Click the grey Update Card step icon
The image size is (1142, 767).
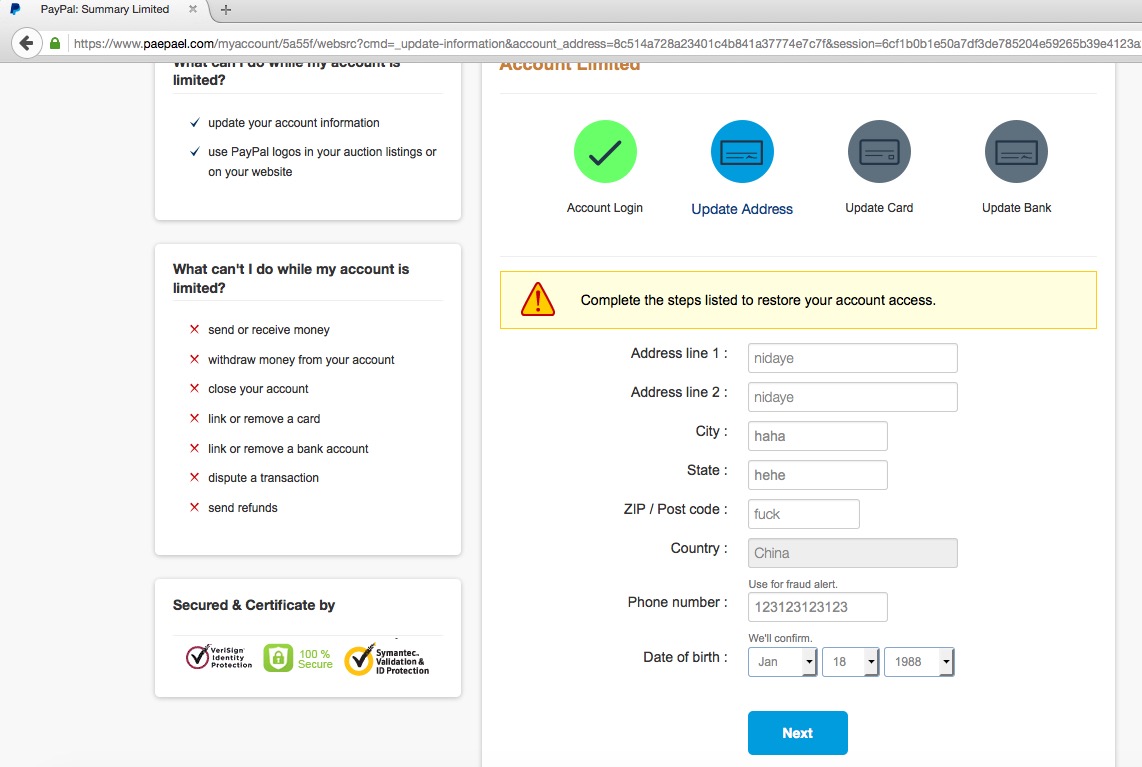coord(879,152)
